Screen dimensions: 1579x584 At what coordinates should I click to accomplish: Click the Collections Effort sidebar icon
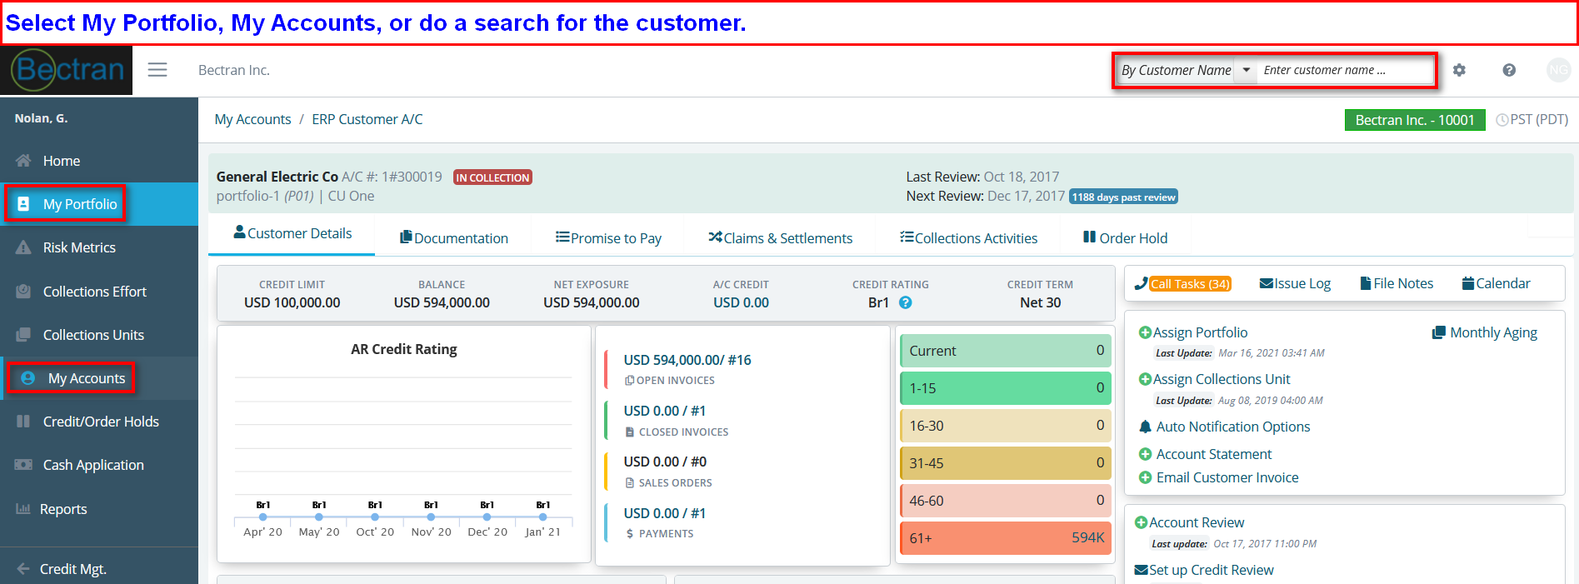tap(23, 292)
